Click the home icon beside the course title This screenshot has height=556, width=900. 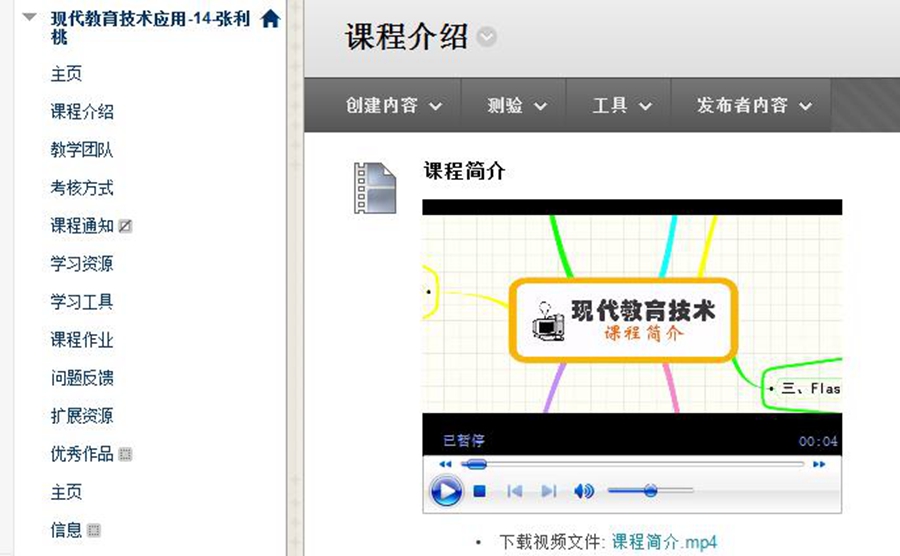click(x=270, y=19)
